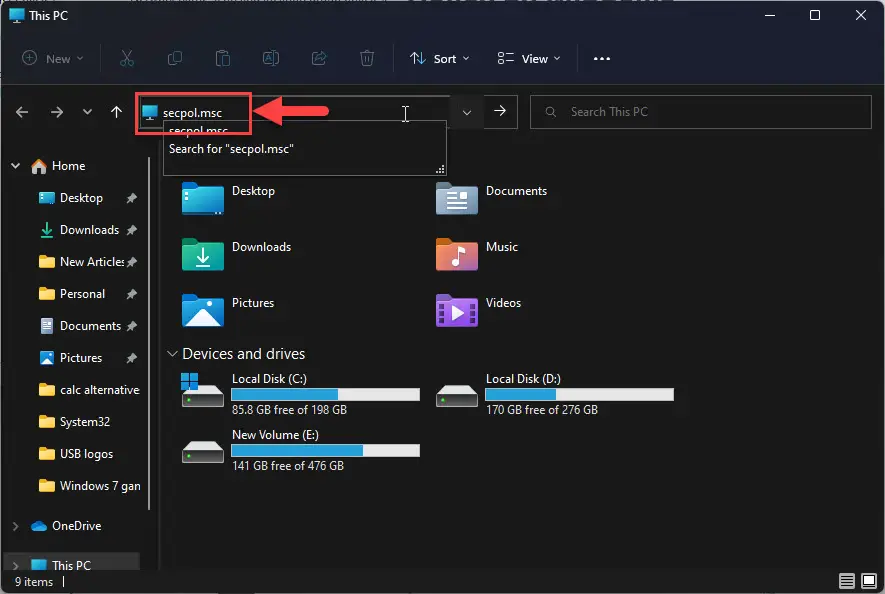Viewport: 885px width, 594px height.
Task: Click the Share icon in toolbar
Action: click(x=319, y=58)
